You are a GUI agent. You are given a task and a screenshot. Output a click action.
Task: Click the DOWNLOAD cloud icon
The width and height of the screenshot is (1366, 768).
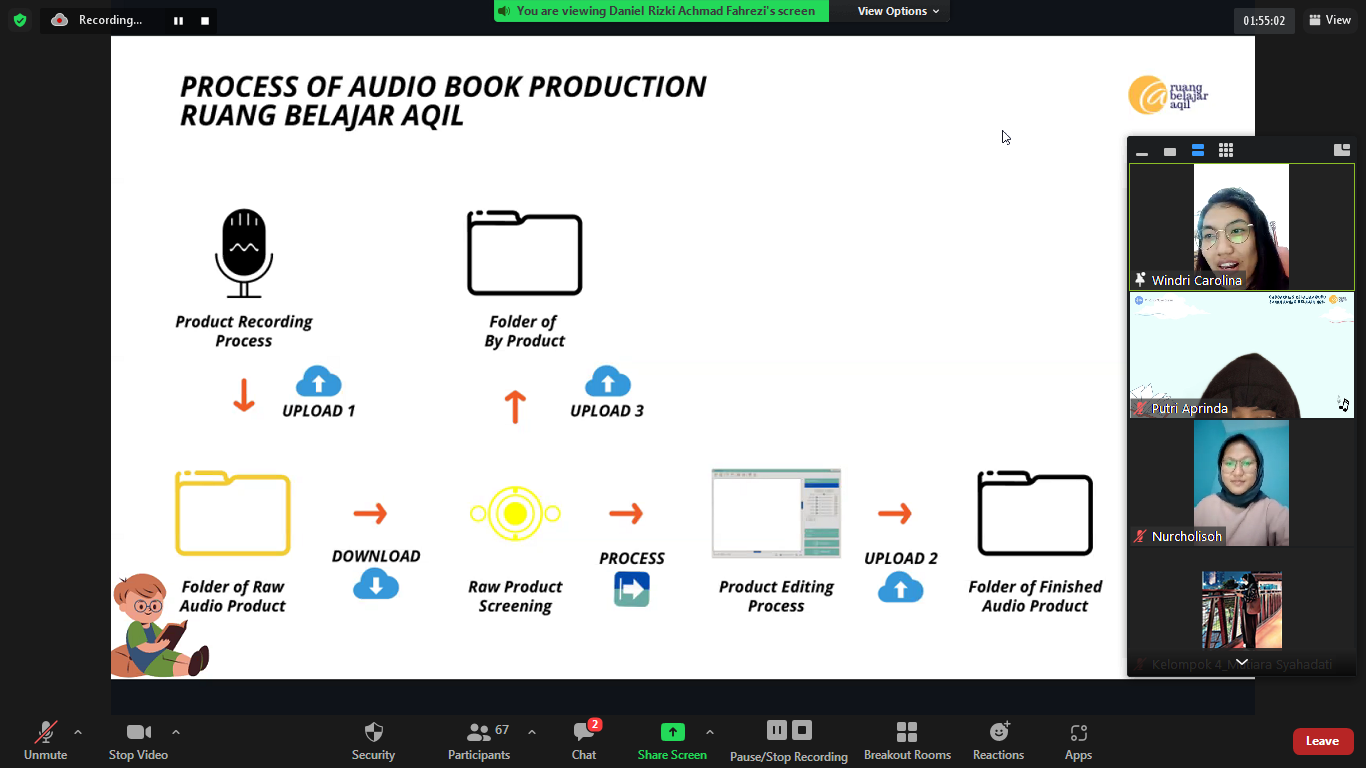point(376,584)
